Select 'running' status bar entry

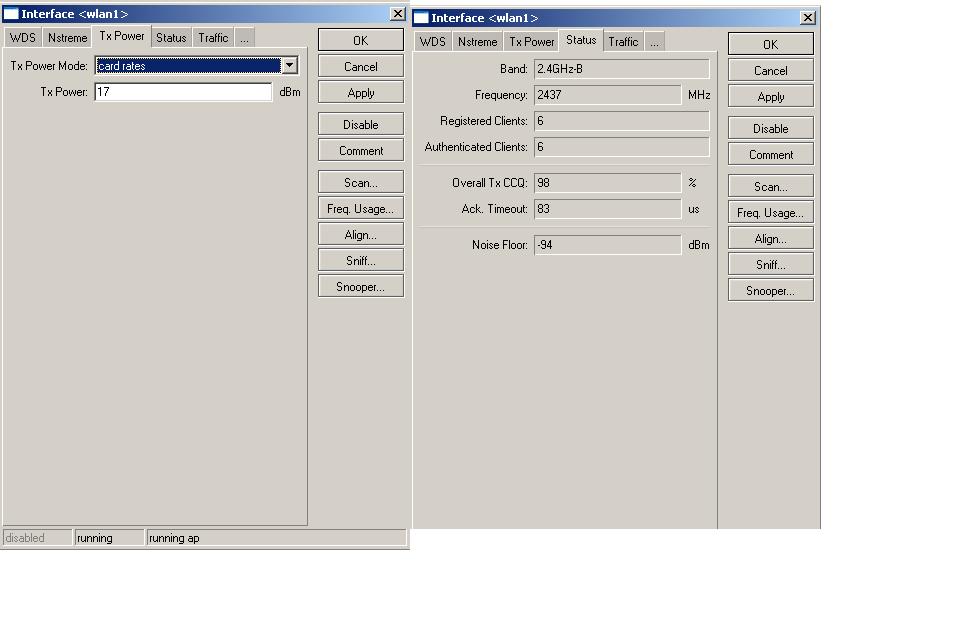[x=109, y=538]
